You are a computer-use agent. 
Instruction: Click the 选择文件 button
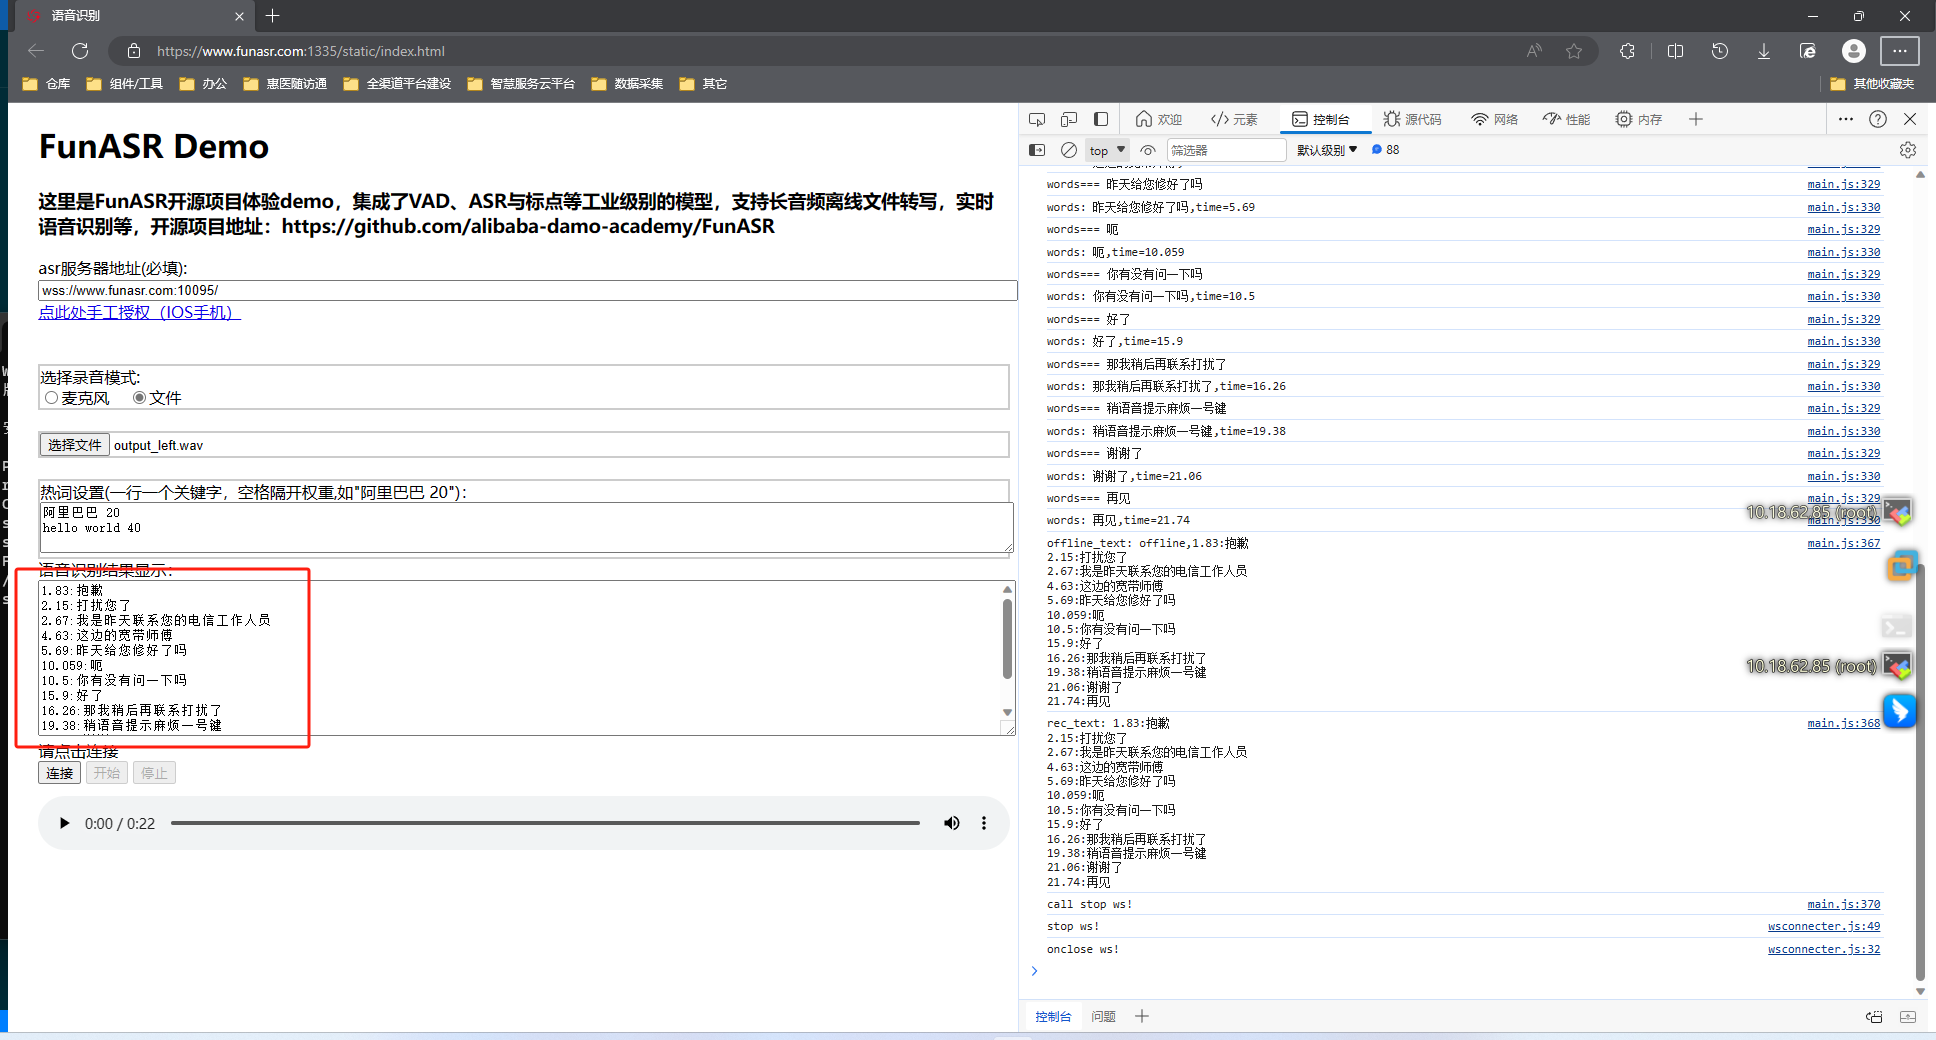click(75, 445)
